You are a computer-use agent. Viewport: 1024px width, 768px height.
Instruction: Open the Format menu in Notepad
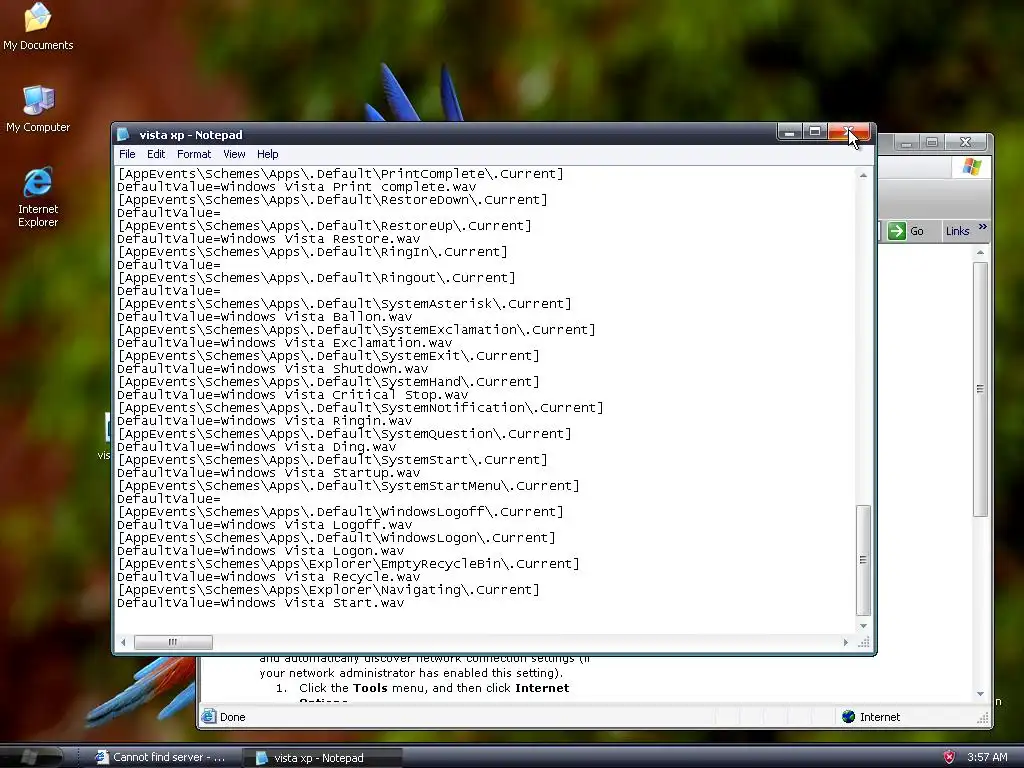coord(194,154)
